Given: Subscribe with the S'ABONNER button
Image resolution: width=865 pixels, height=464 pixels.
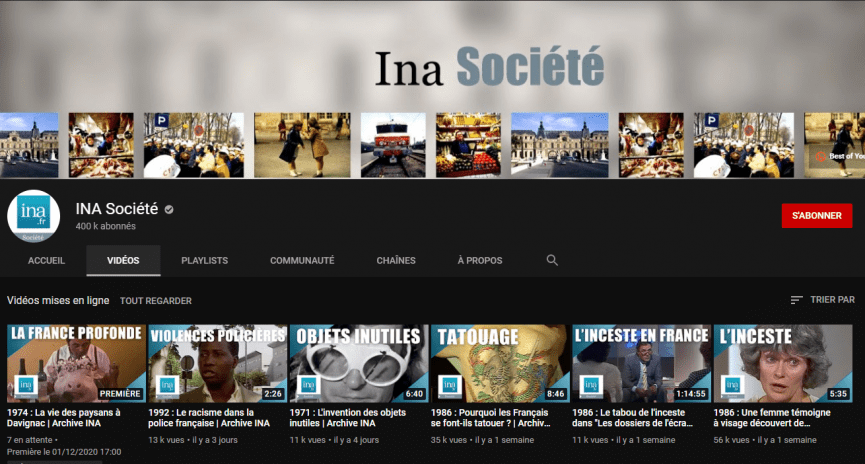Looking at the screenshot, I should point(816,216).
